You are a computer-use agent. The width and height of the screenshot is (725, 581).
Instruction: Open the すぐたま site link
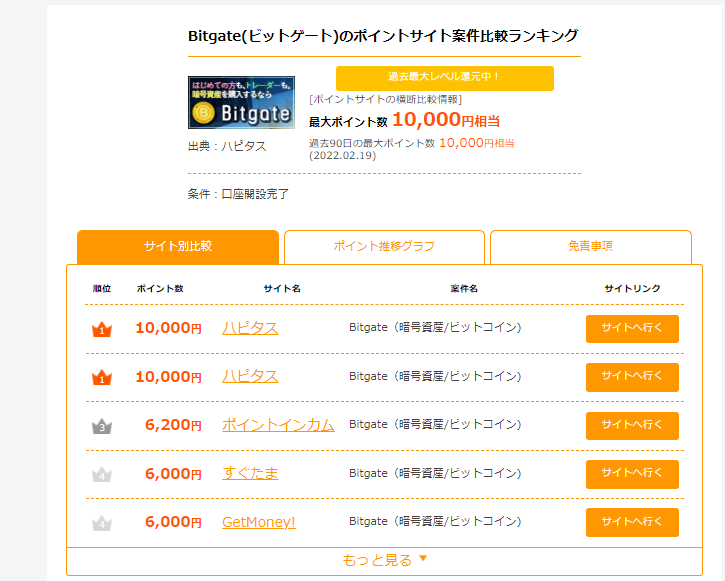tap(250, 473)
